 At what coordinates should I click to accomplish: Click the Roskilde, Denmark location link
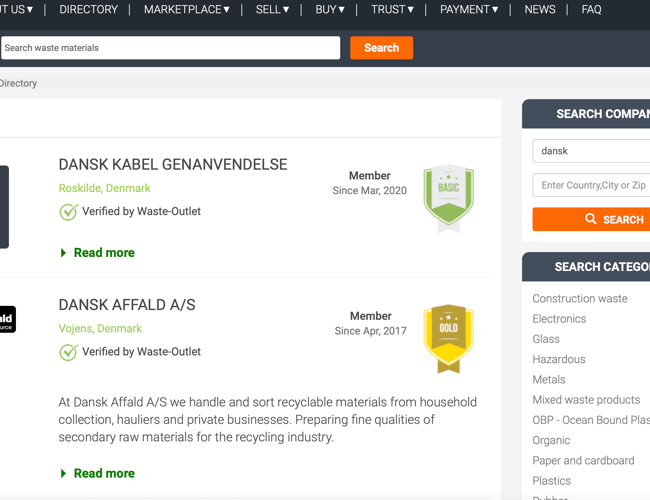[x=104, y=188]
